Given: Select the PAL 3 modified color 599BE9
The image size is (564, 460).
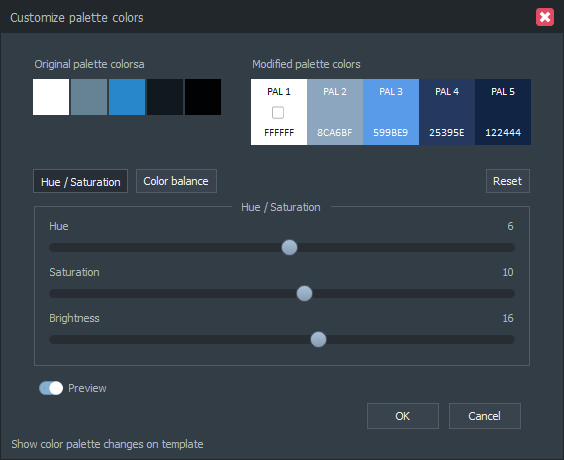Looking at the screenshot, I should click(391, 112).
